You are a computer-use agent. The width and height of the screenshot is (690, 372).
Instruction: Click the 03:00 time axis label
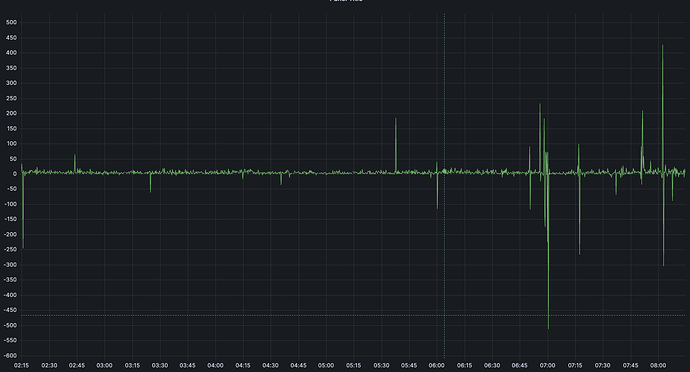(x=105, y=365)
